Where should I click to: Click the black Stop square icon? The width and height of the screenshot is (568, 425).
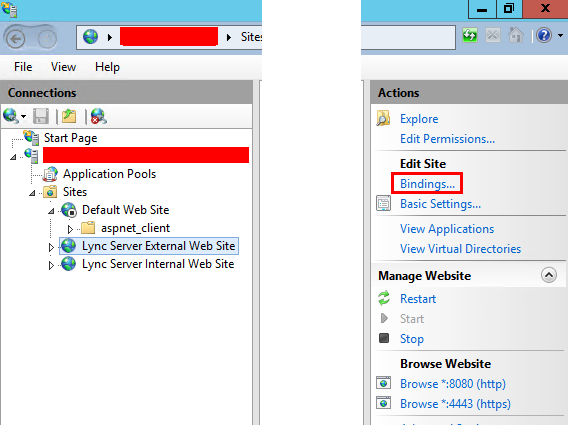384,338
